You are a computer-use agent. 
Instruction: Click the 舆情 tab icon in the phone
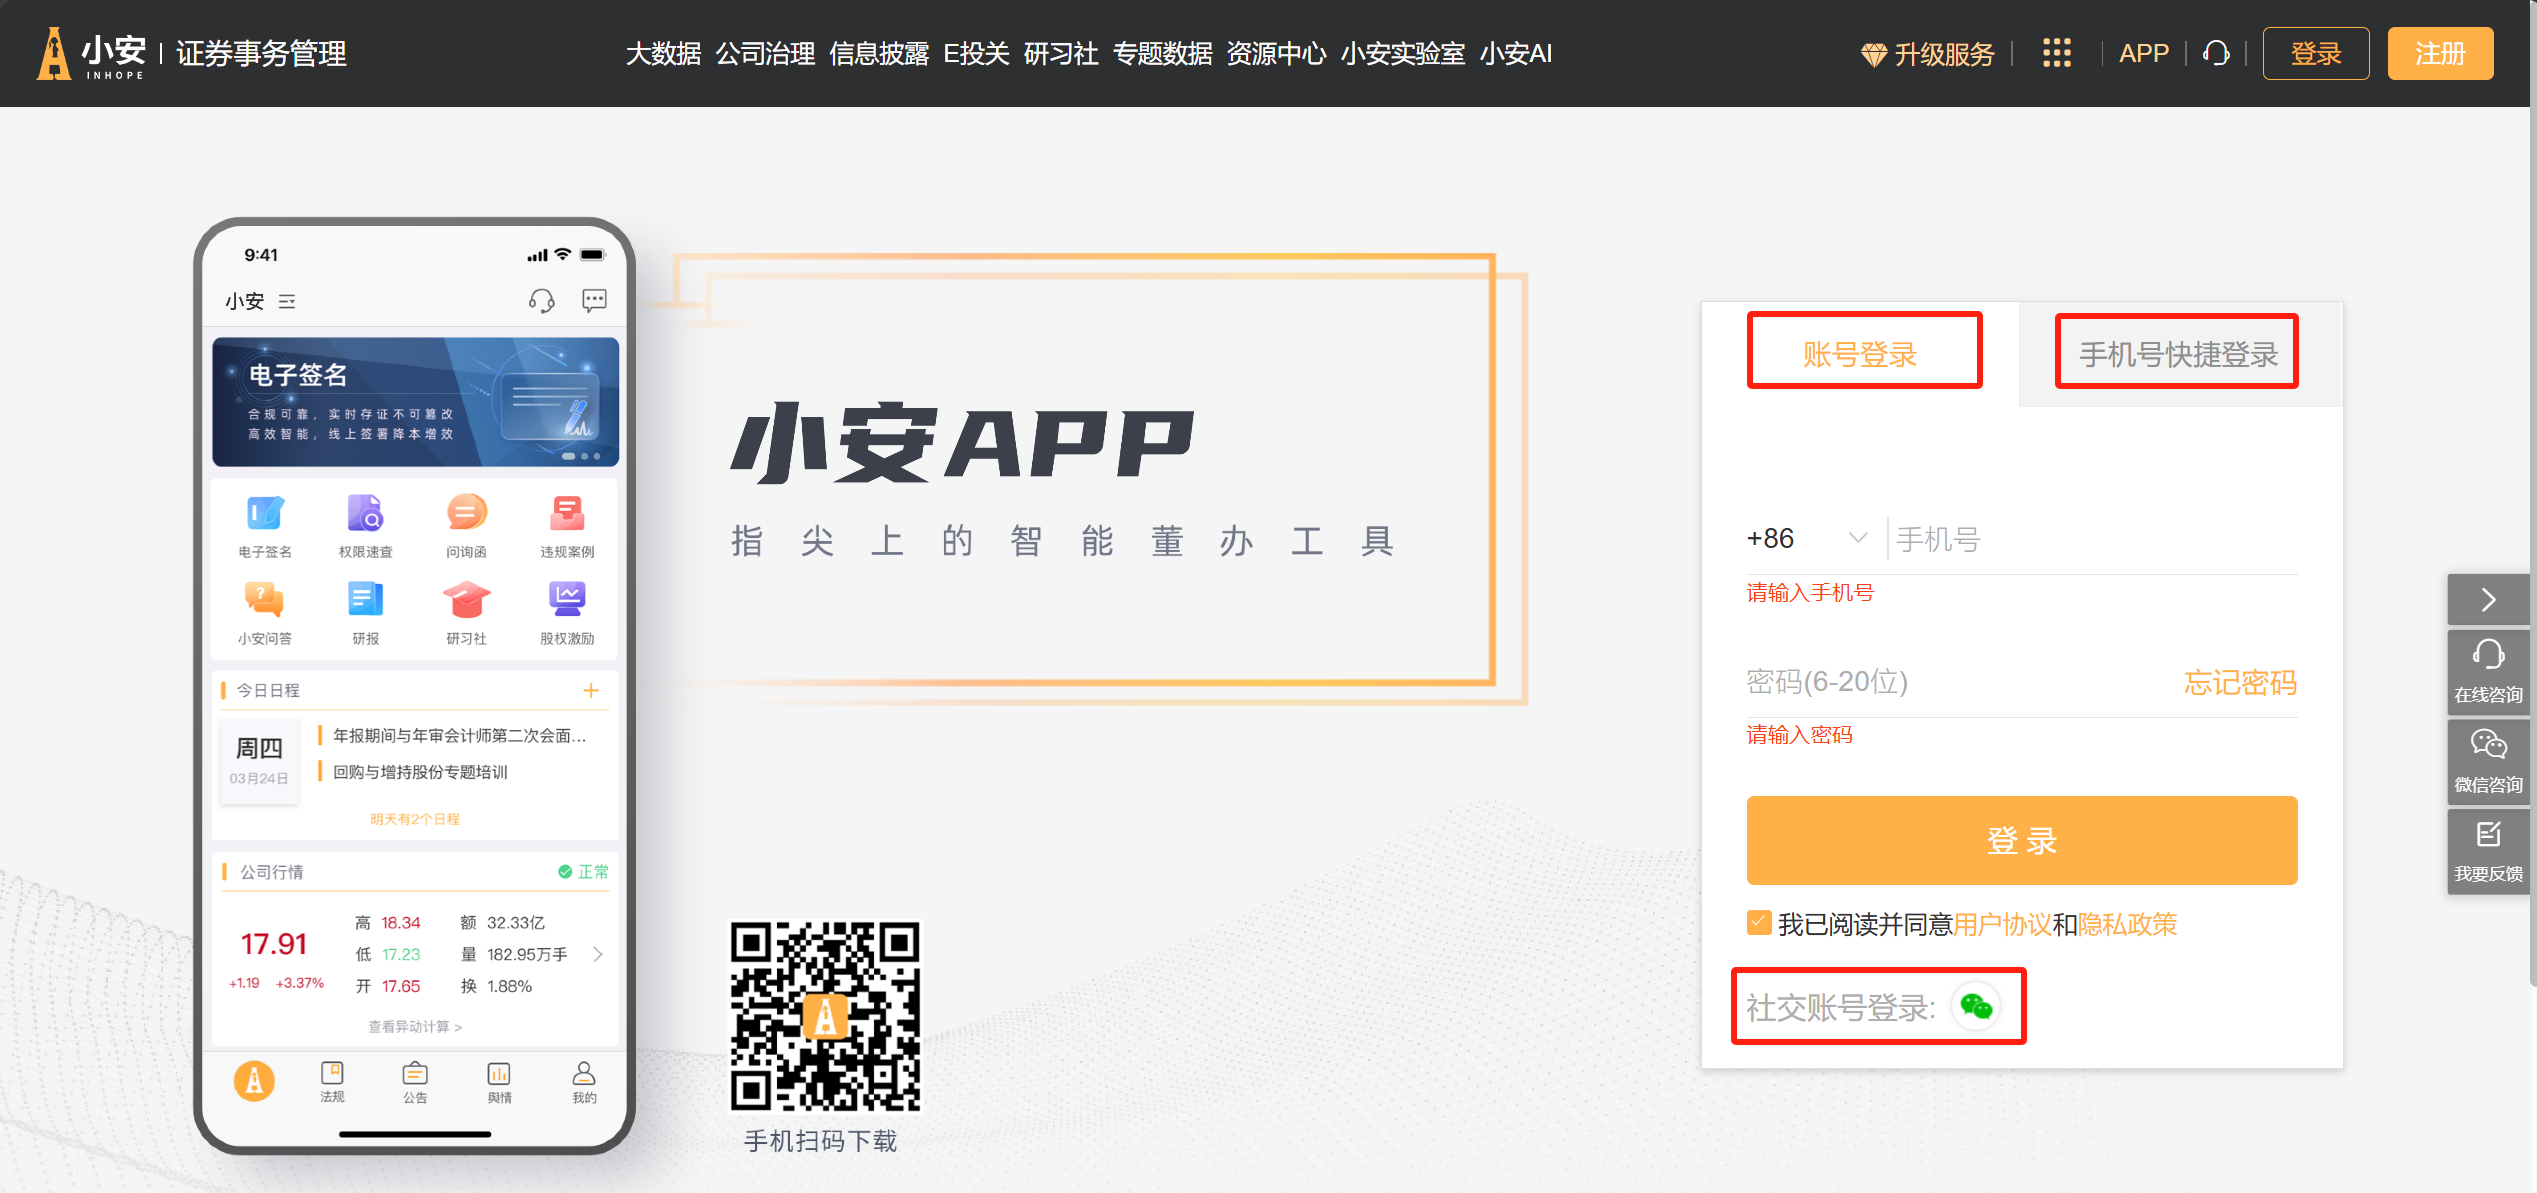[x=499, y=1073]
